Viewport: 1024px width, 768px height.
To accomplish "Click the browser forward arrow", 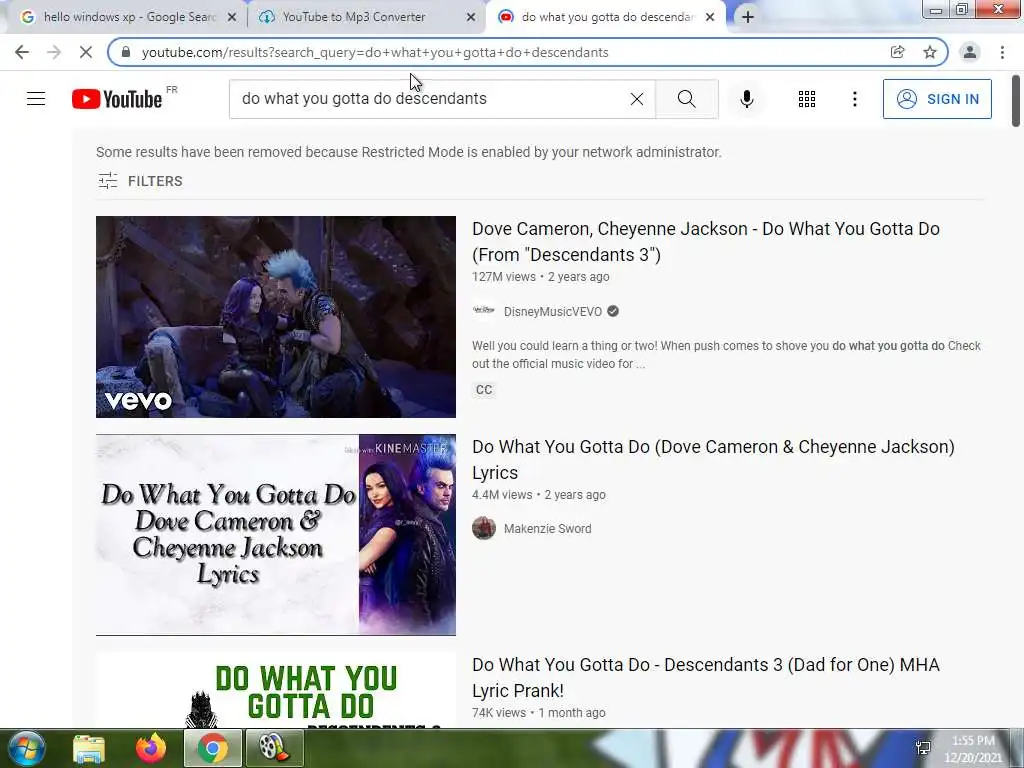I will [54, 52].
